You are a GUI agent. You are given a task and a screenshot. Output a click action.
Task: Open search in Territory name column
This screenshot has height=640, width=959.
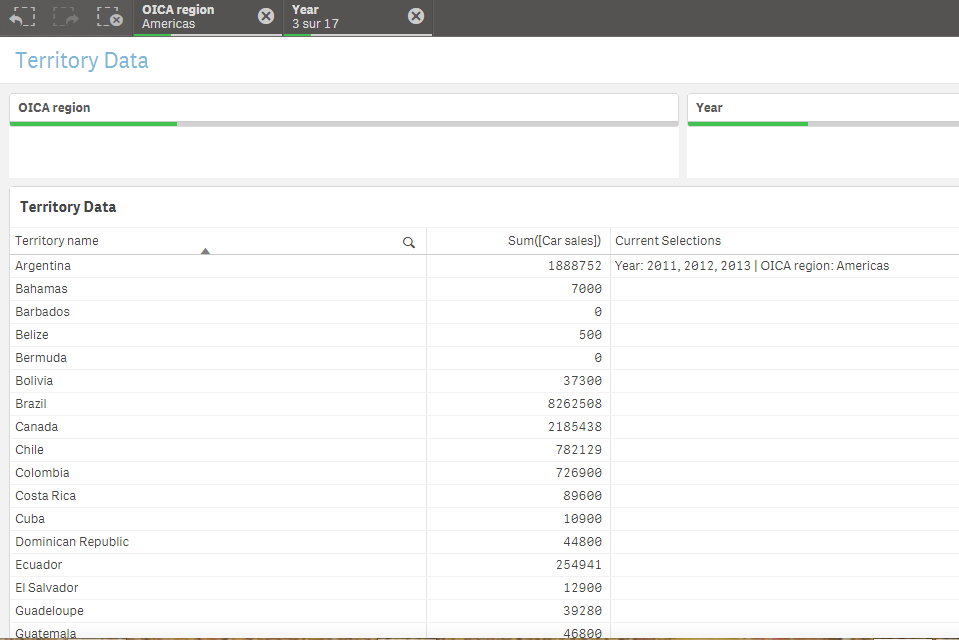point(409,242)
